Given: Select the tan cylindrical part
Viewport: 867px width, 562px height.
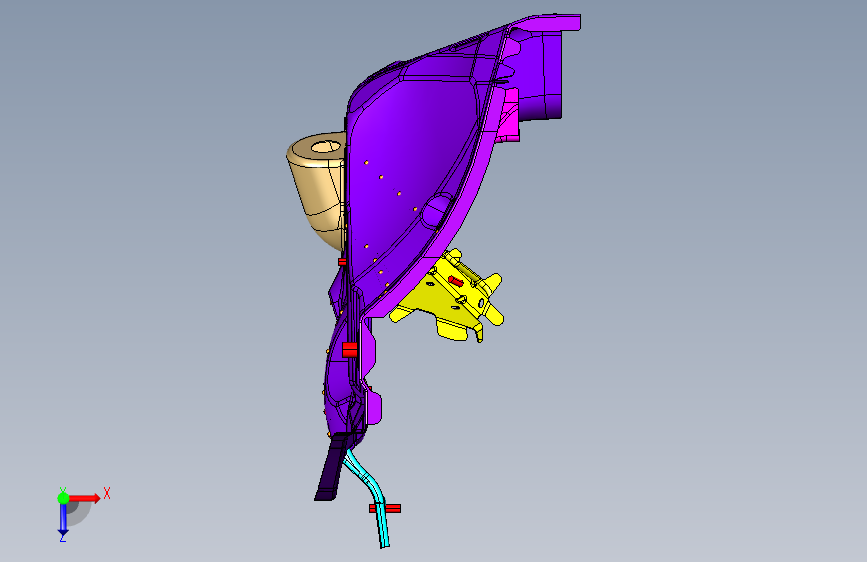Looking at the screenshot, I should click(x=318, y=188).
